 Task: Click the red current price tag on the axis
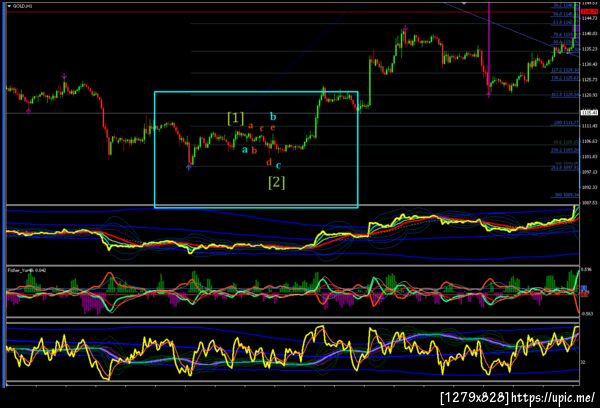[x=587, y=13]
